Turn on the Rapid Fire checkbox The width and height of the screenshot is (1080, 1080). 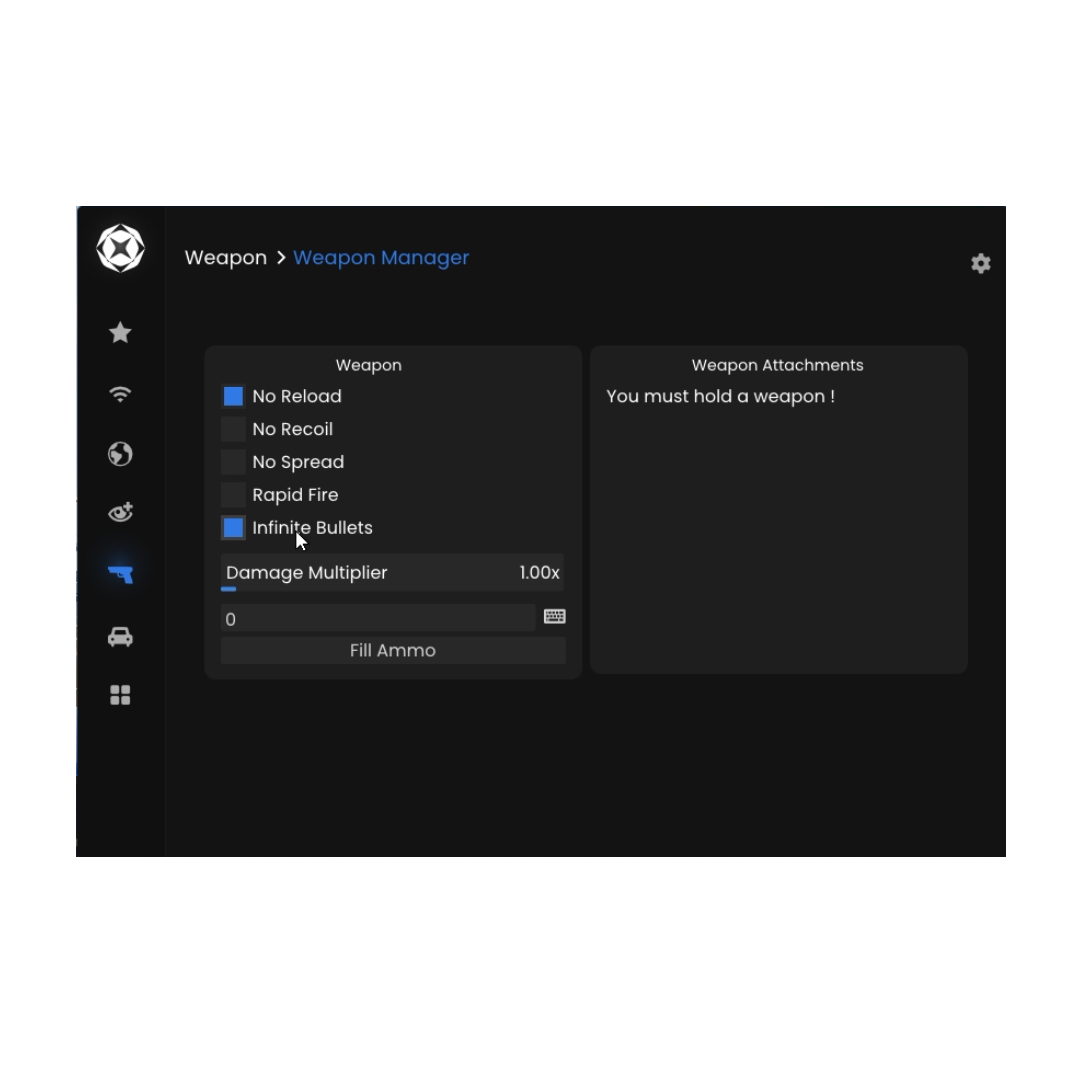point(233,495)
